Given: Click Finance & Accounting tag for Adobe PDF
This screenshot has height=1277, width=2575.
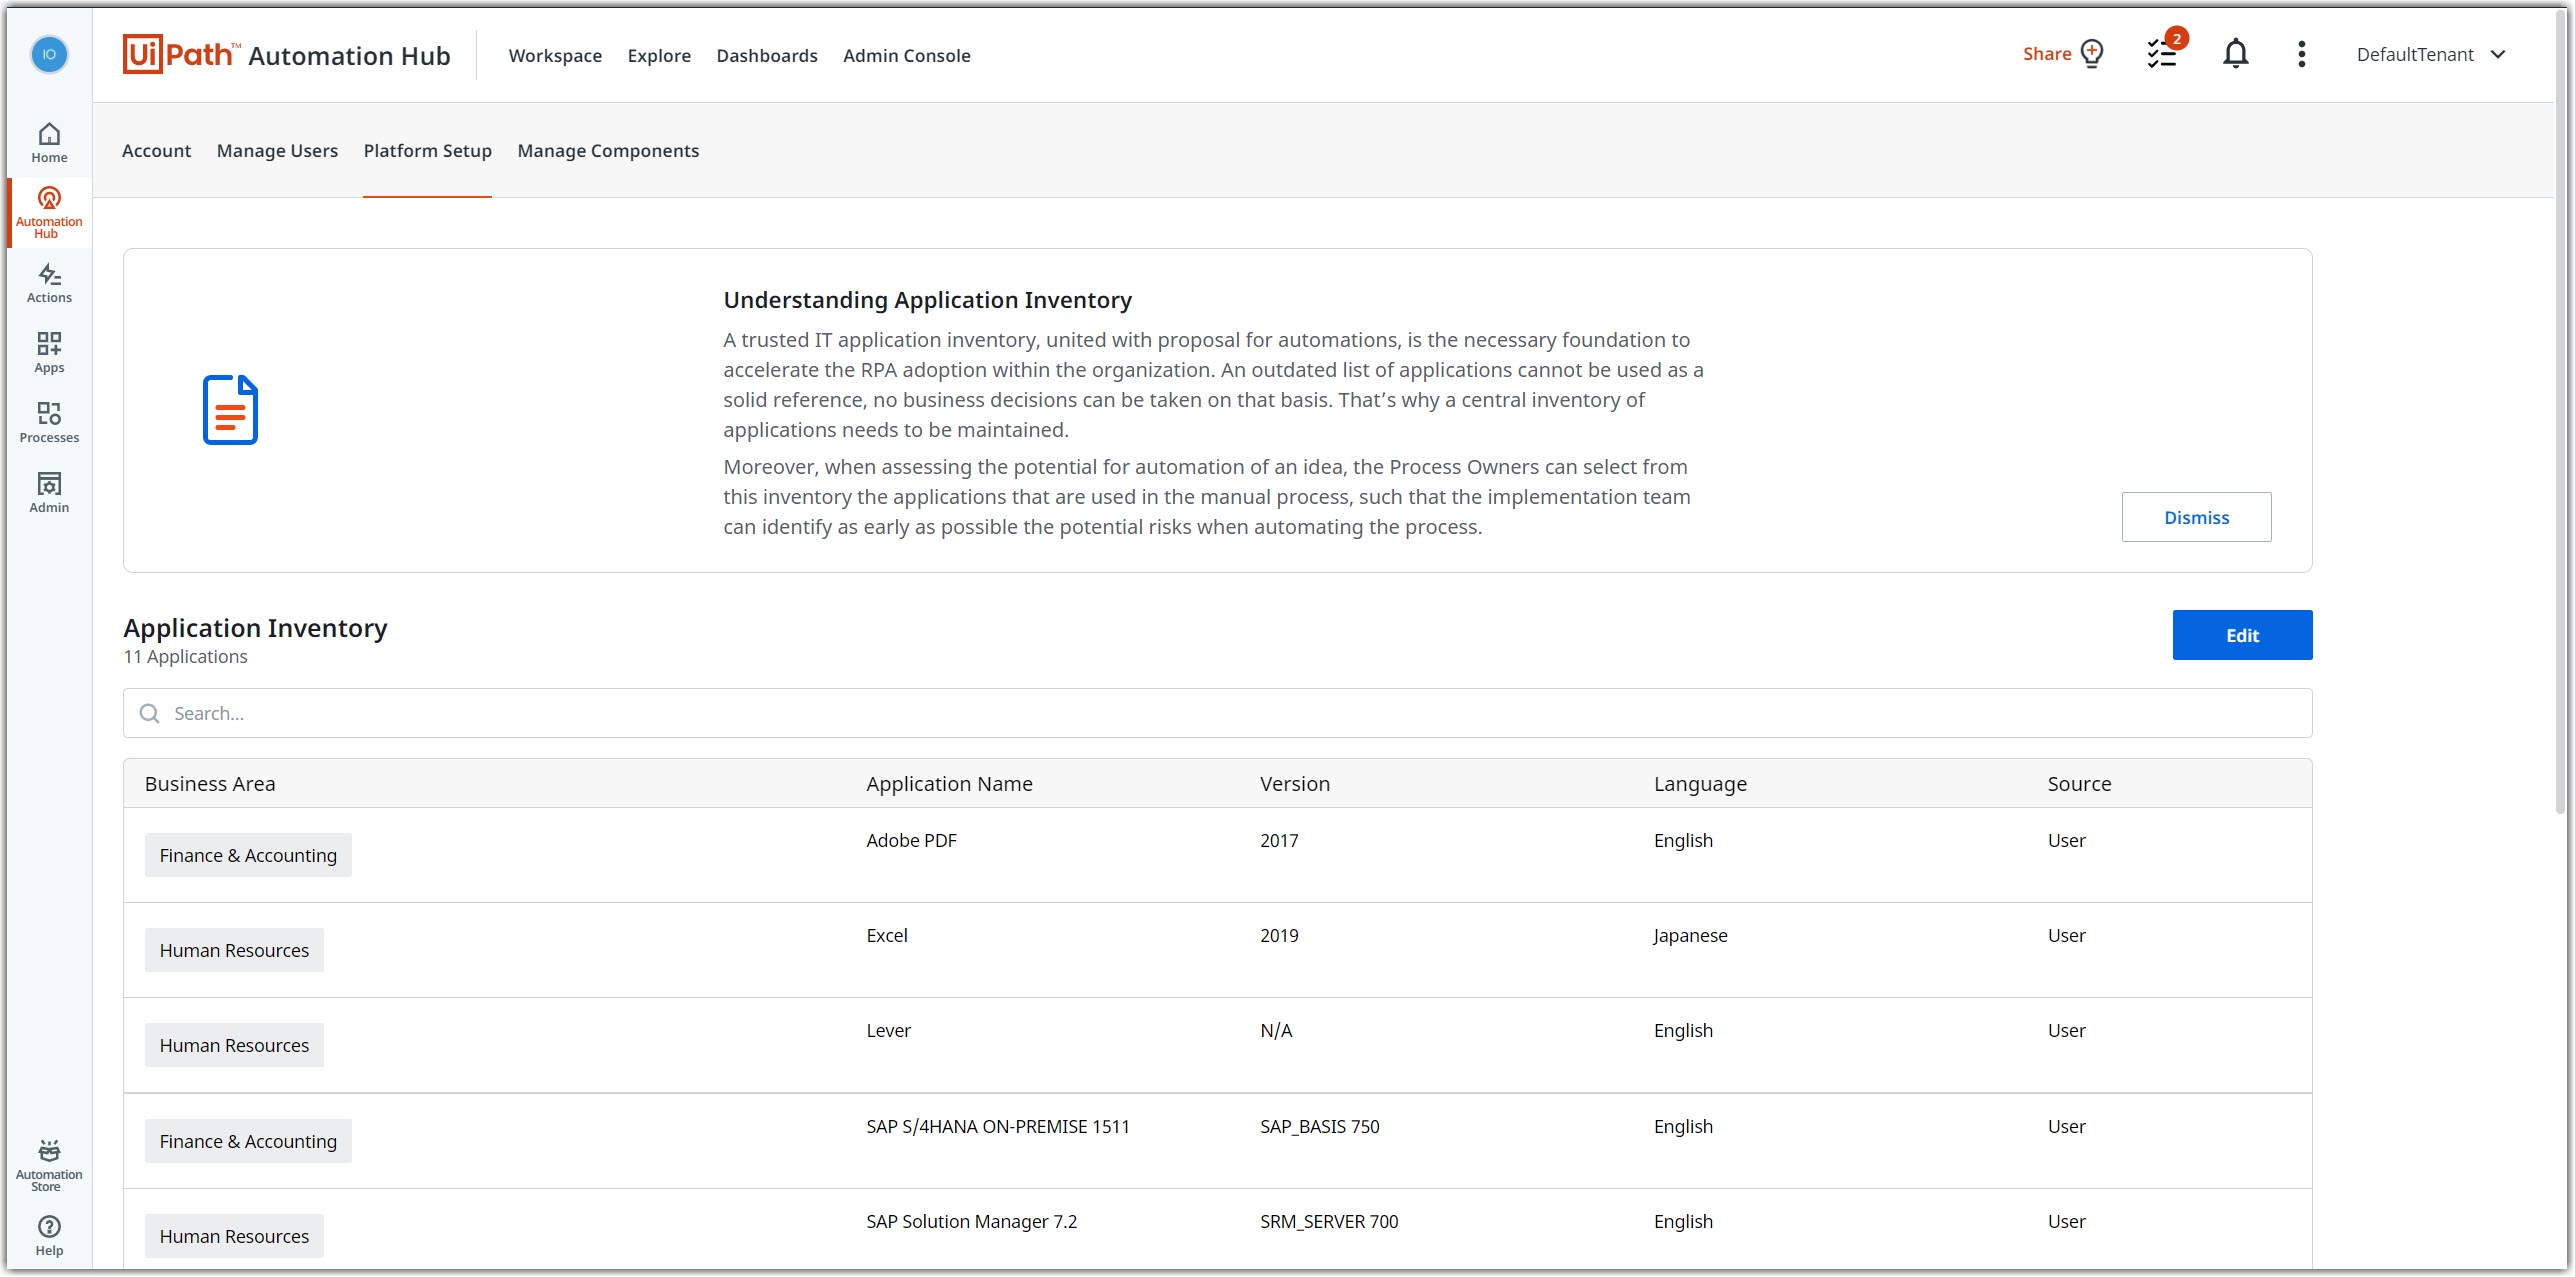Looking at the screenshot, I should pyautogui.click(x=248, y=855).
